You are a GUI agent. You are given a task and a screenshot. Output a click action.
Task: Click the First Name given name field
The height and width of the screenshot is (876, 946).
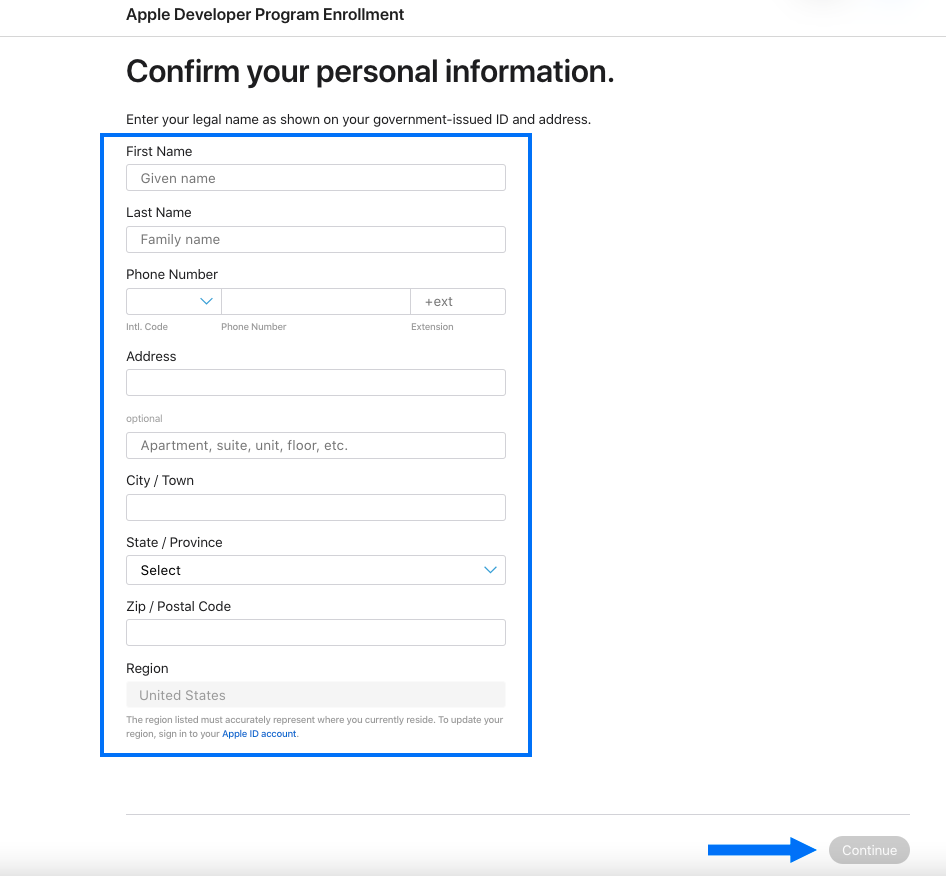point(315,178)
